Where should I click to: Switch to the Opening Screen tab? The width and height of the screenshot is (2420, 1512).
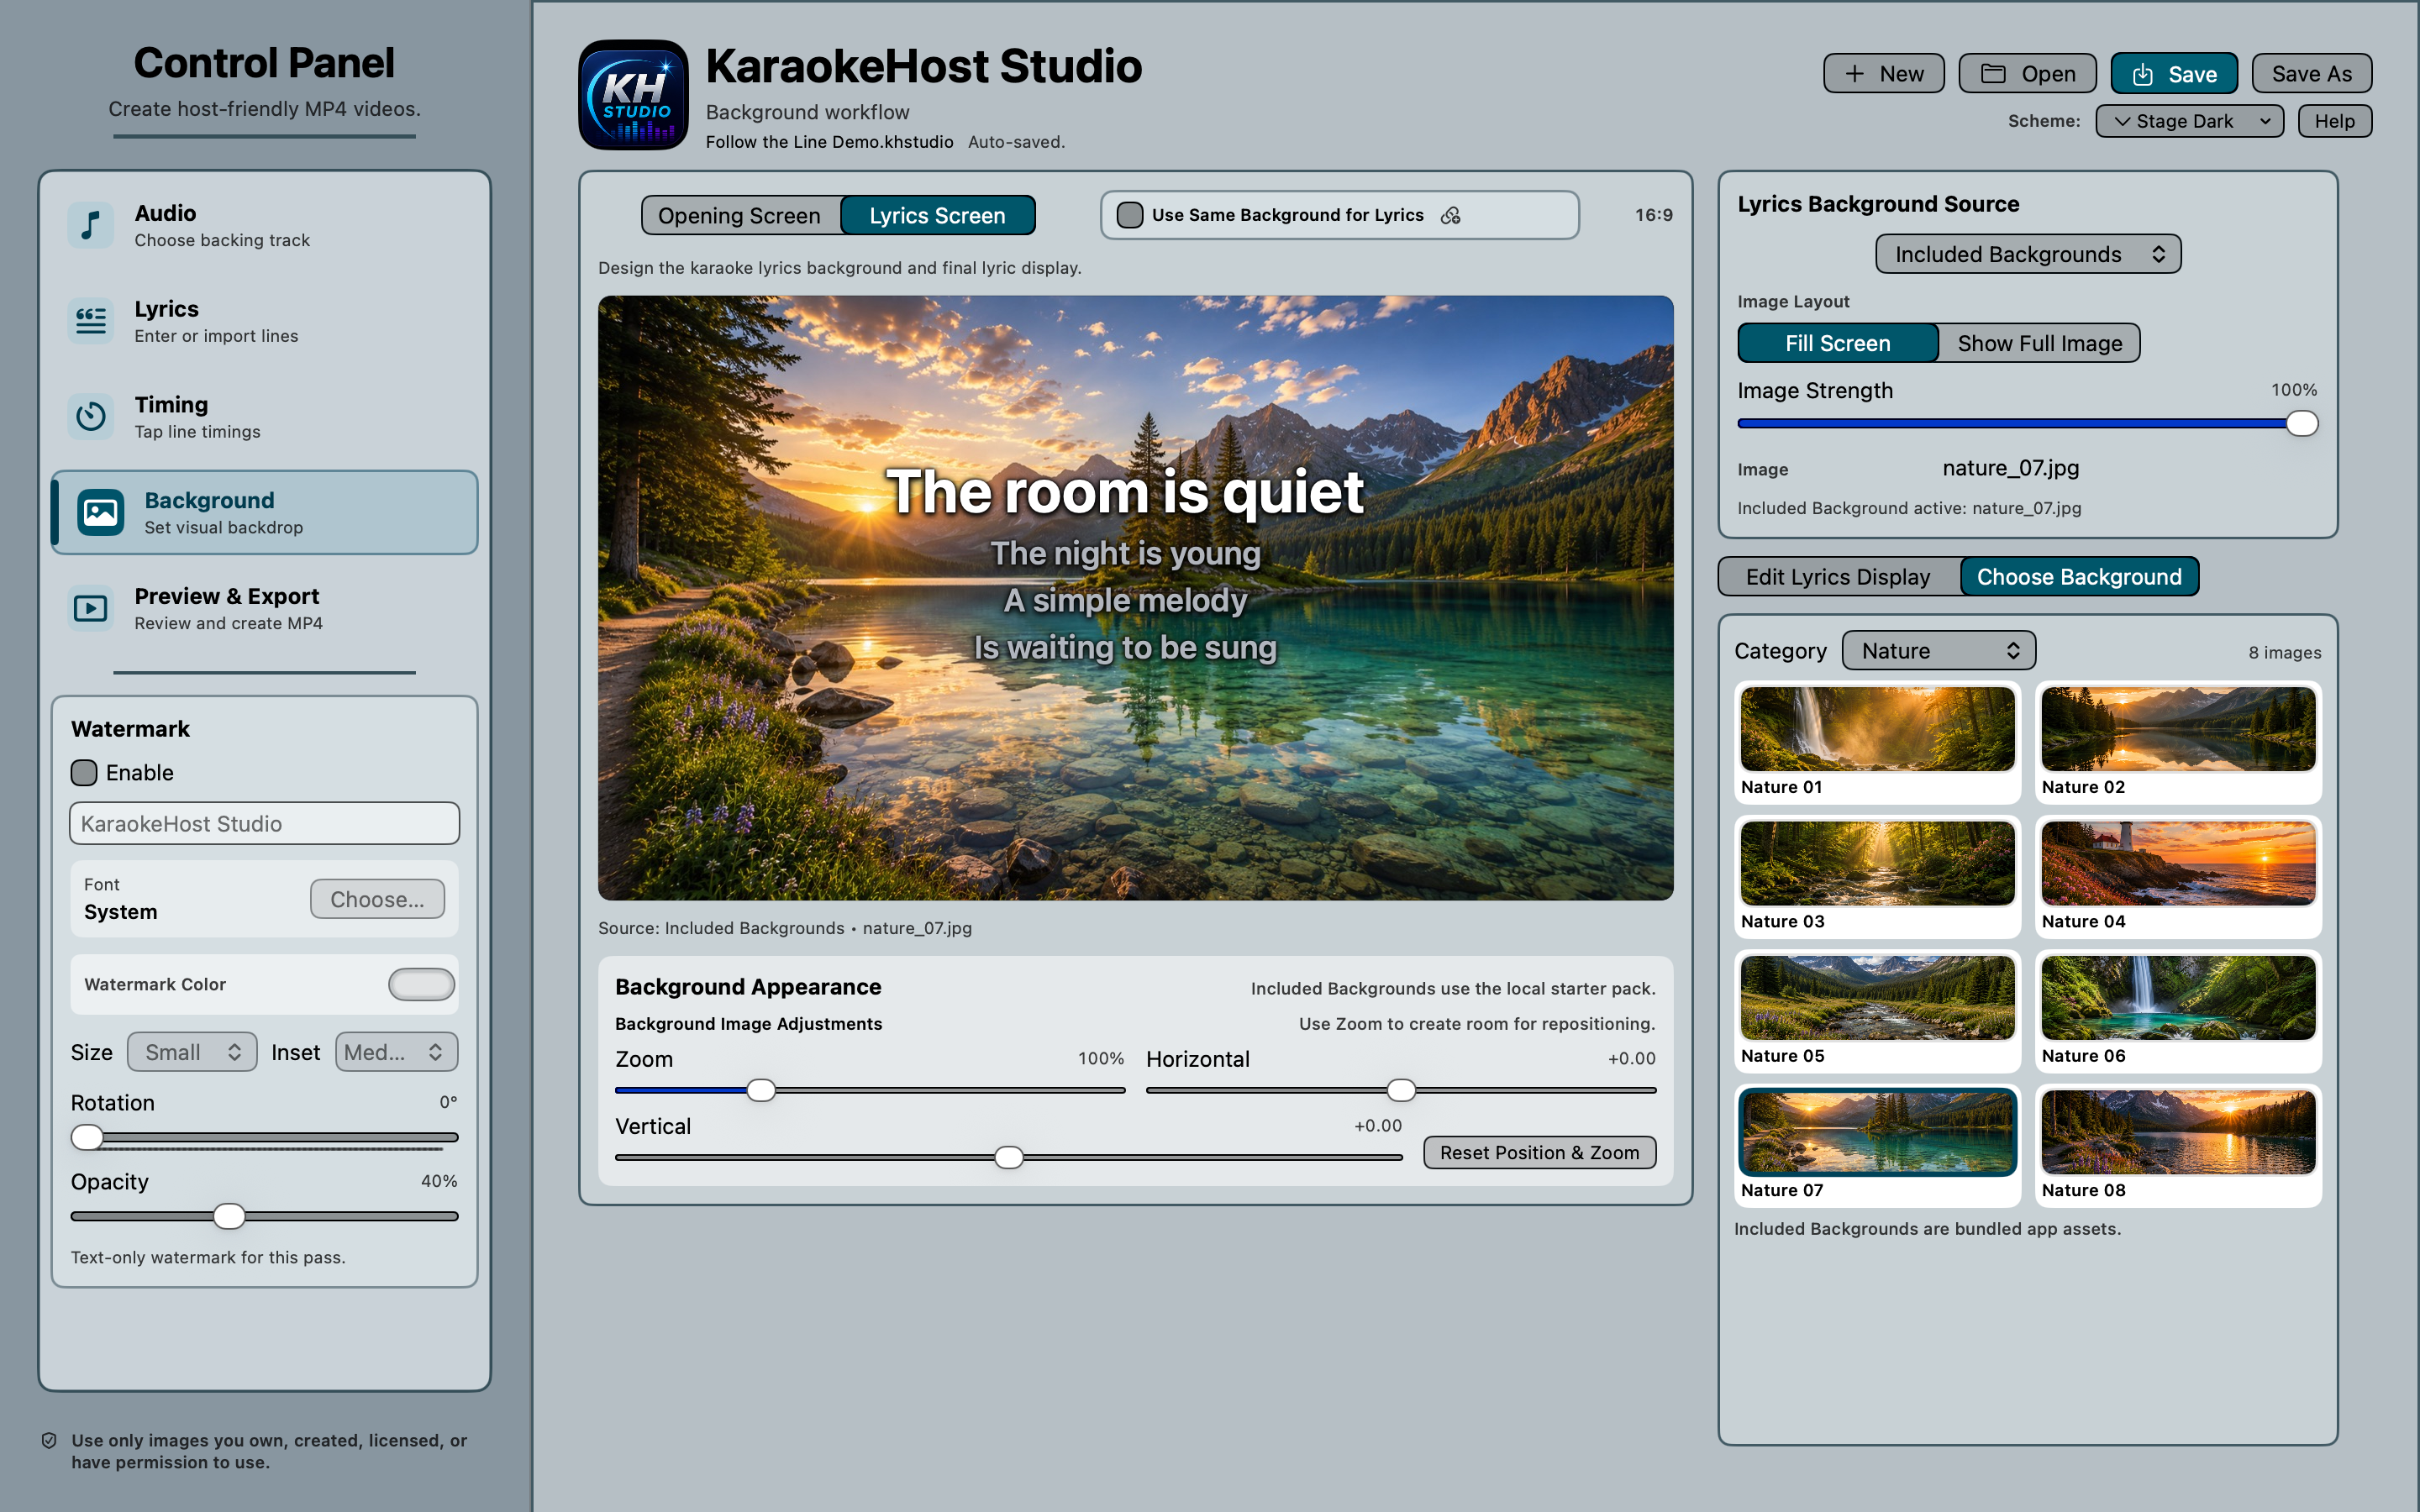pos(740,215)
